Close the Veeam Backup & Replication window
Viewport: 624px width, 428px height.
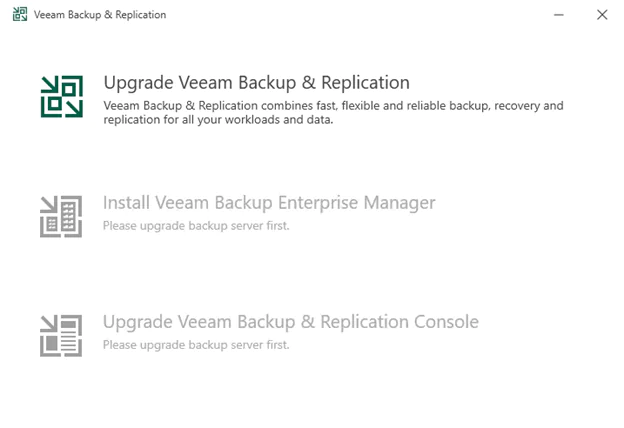point(601,15)
